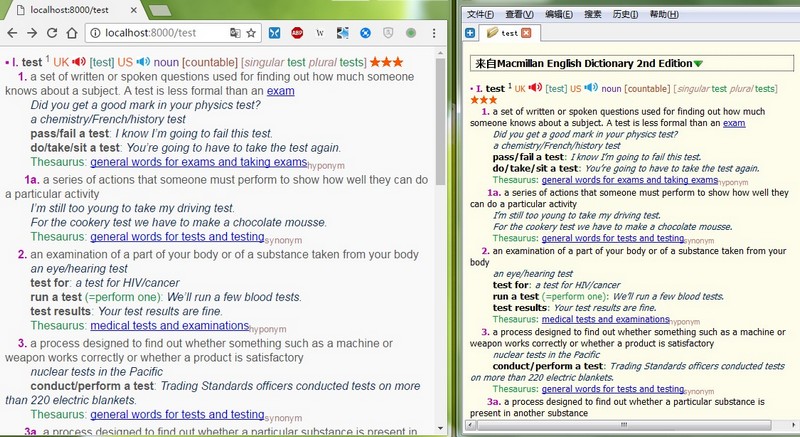
Task: Click the left arrow of the dictionary horizontal scrollbar
Action: [471, 425]
